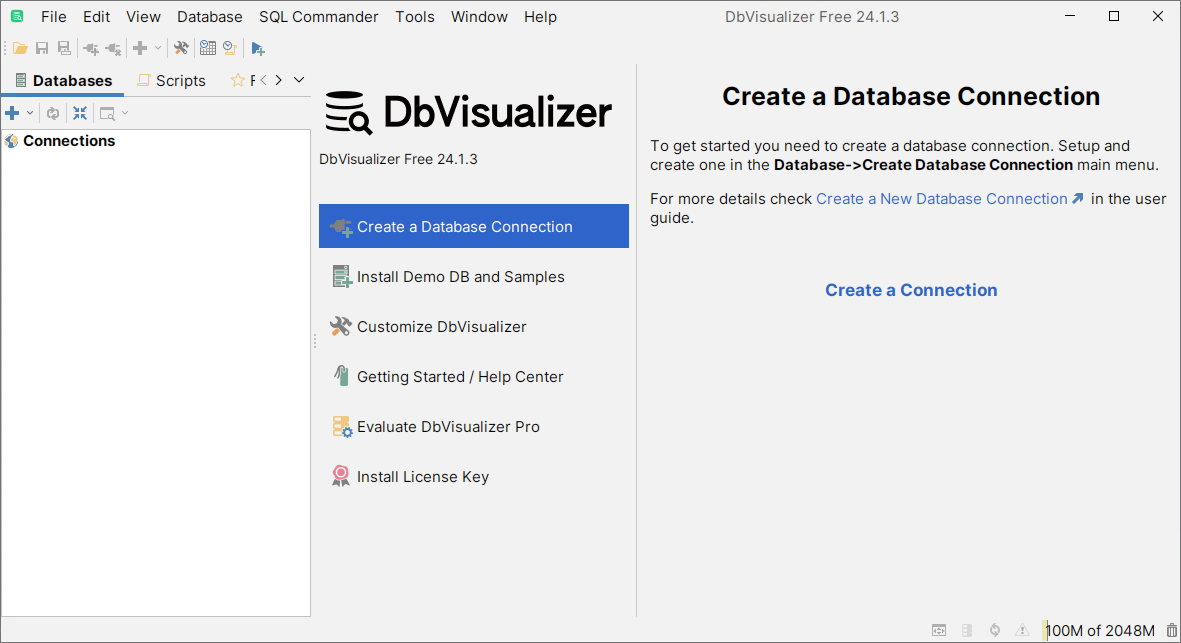This screenshot has width=1181, height=643.
Task: Select the star Favorites tab
Action: point(243,81)
